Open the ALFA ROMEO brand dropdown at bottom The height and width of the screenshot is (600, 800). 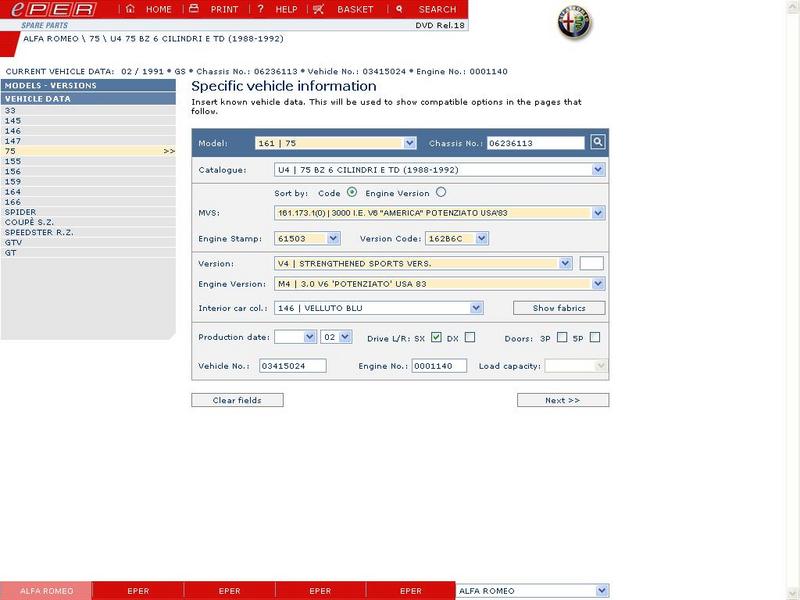[532, 591]
